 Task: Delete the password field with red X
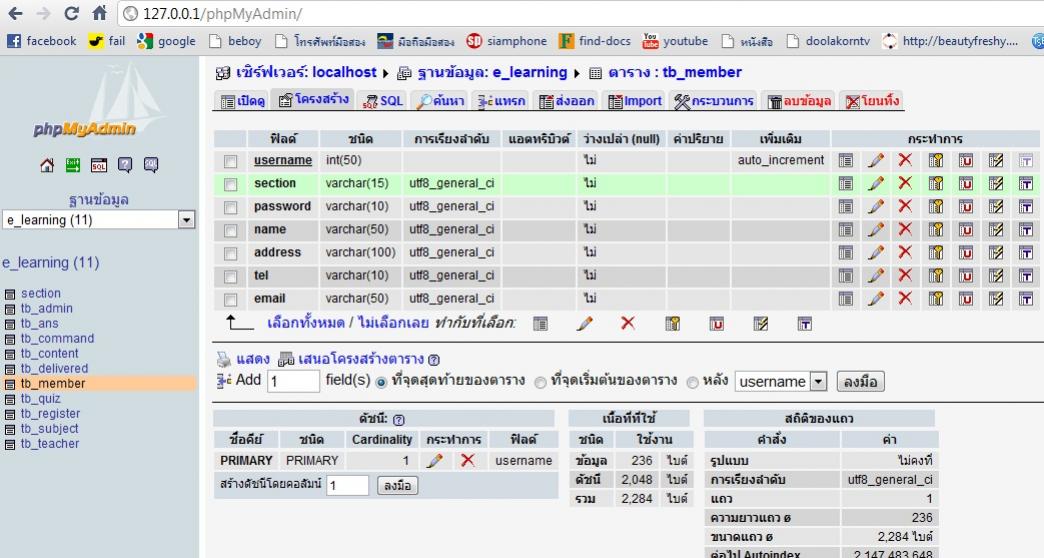pyautogui.click(x=905, y=206)
